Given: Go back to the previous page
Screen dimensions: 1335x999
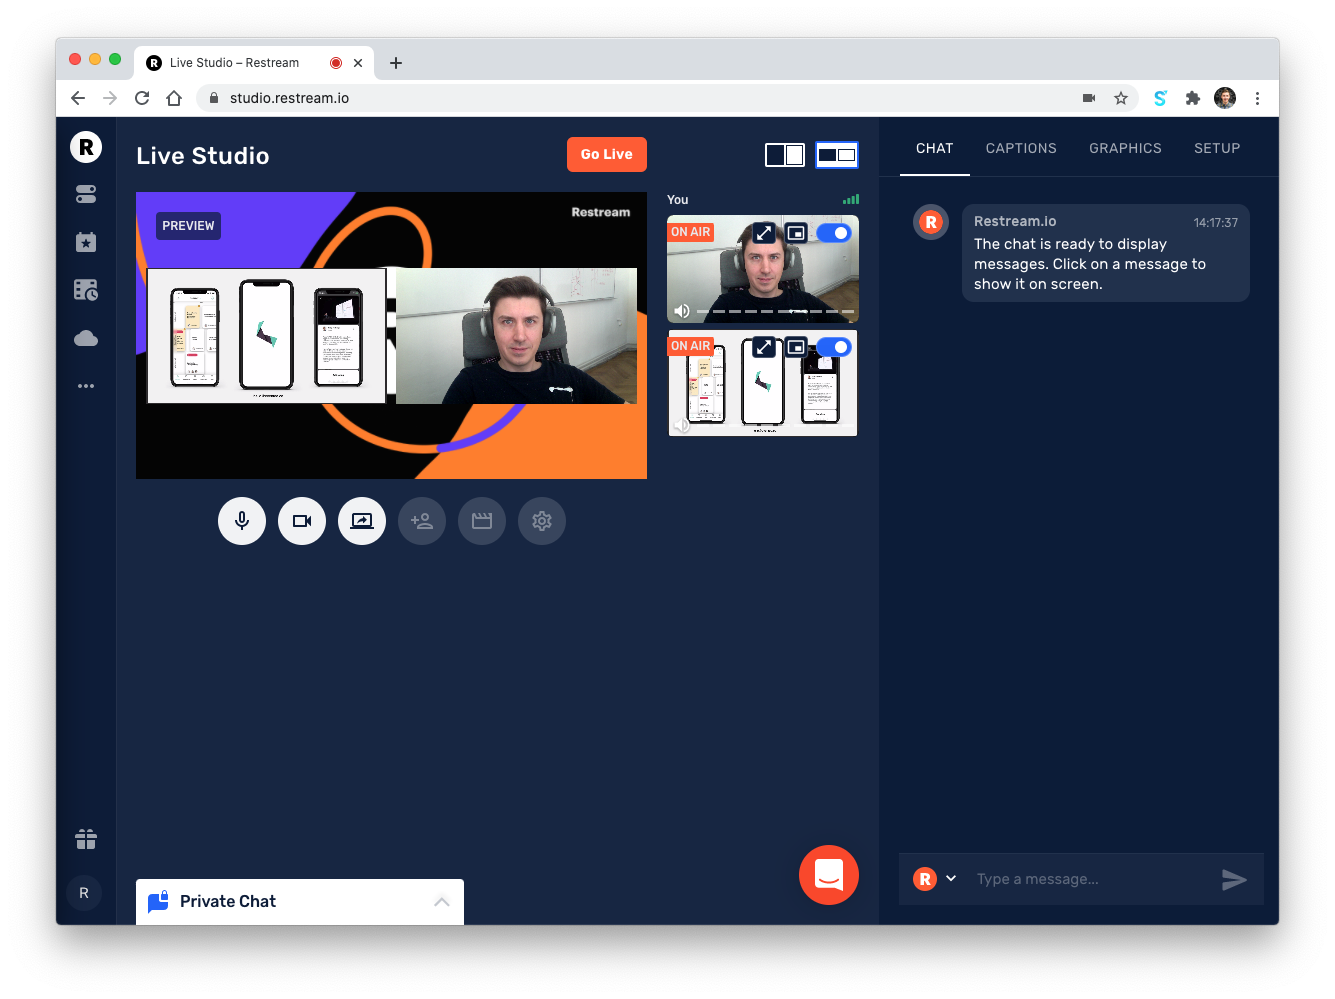Looking at the screenshot, I should tap(78, 98).
